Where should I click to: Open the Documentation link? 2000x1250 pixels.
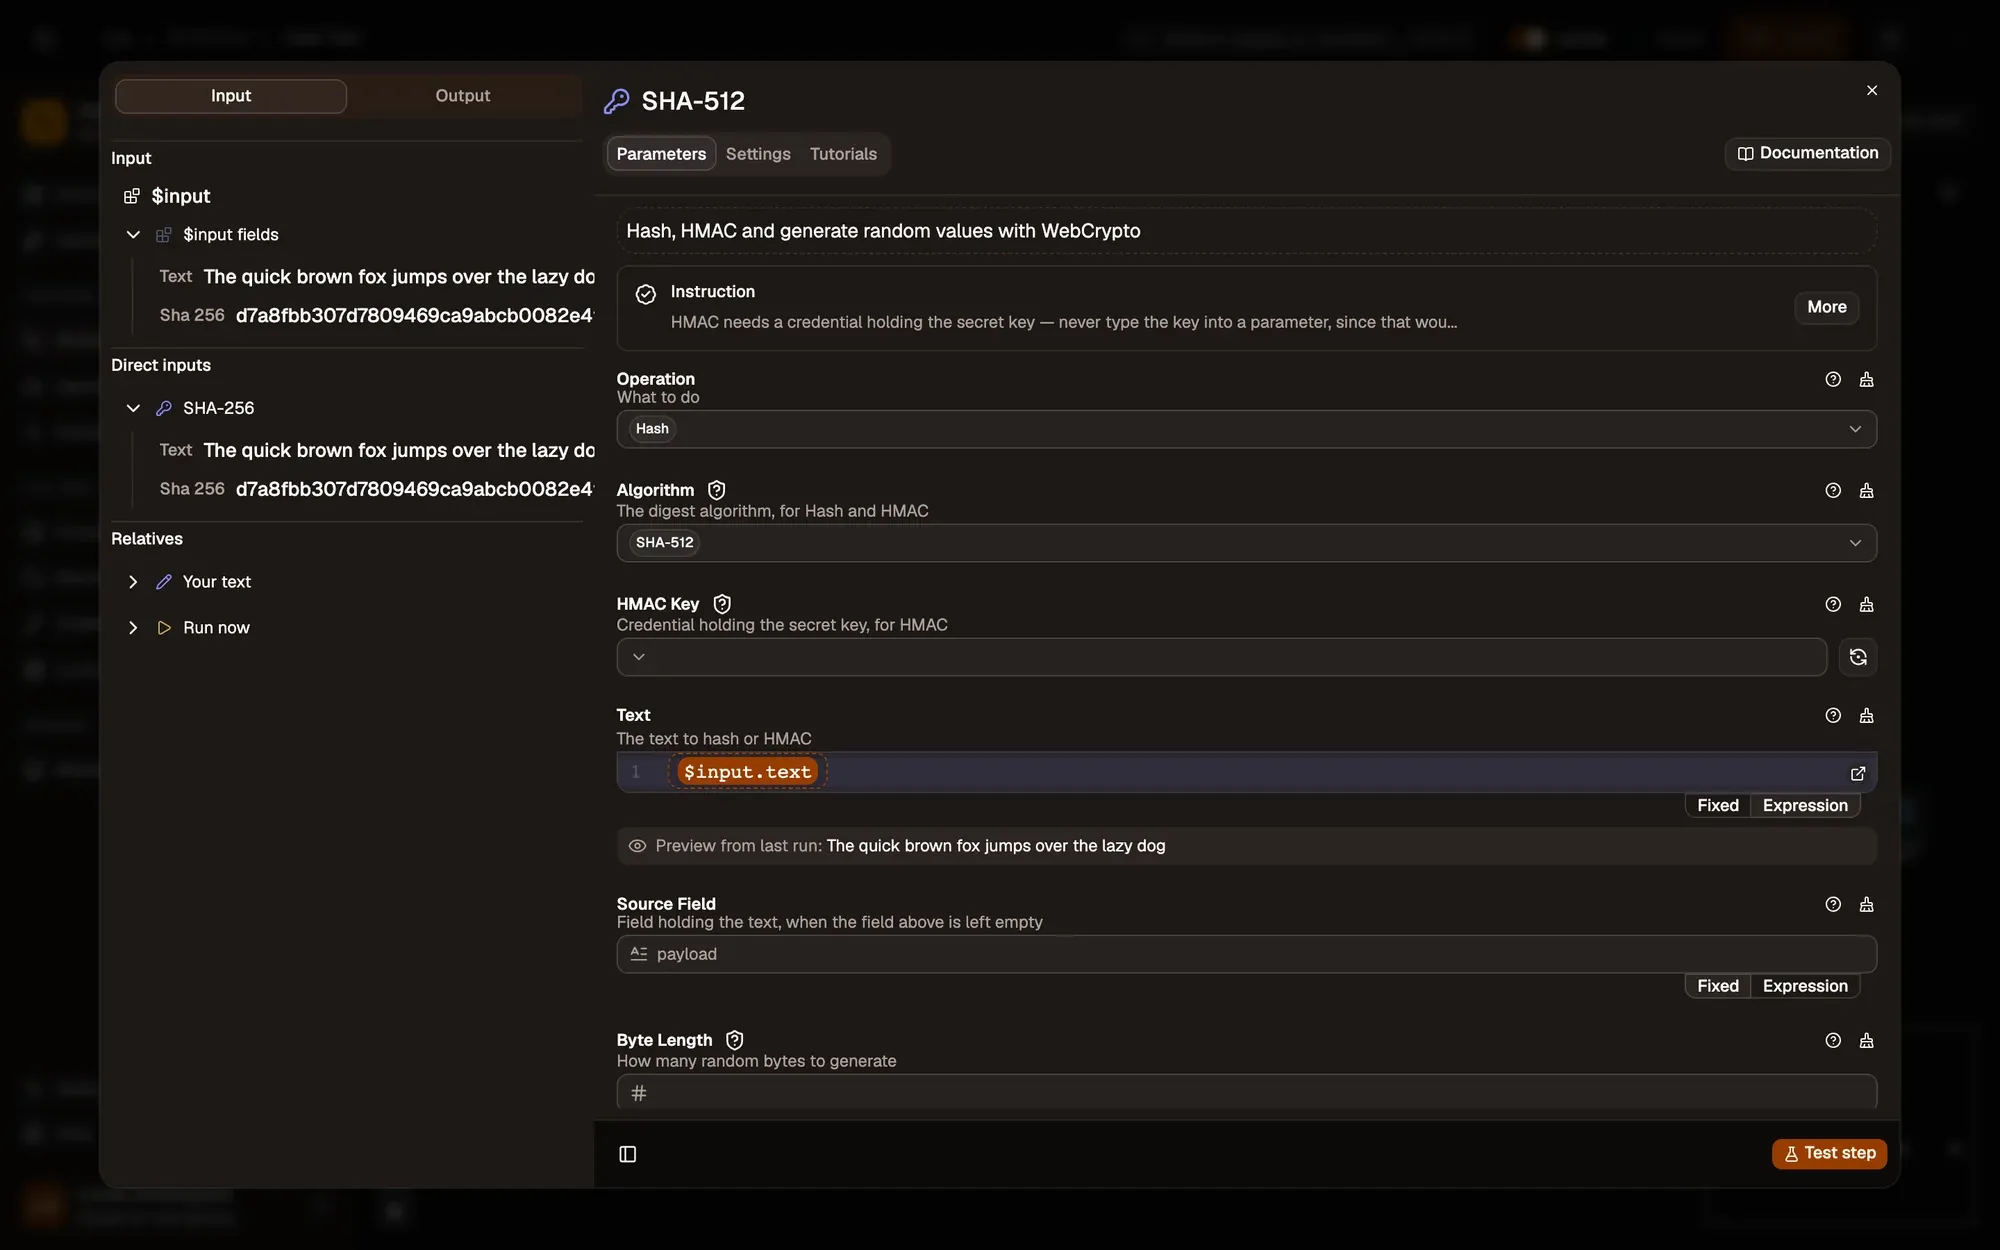[1807, 153]
